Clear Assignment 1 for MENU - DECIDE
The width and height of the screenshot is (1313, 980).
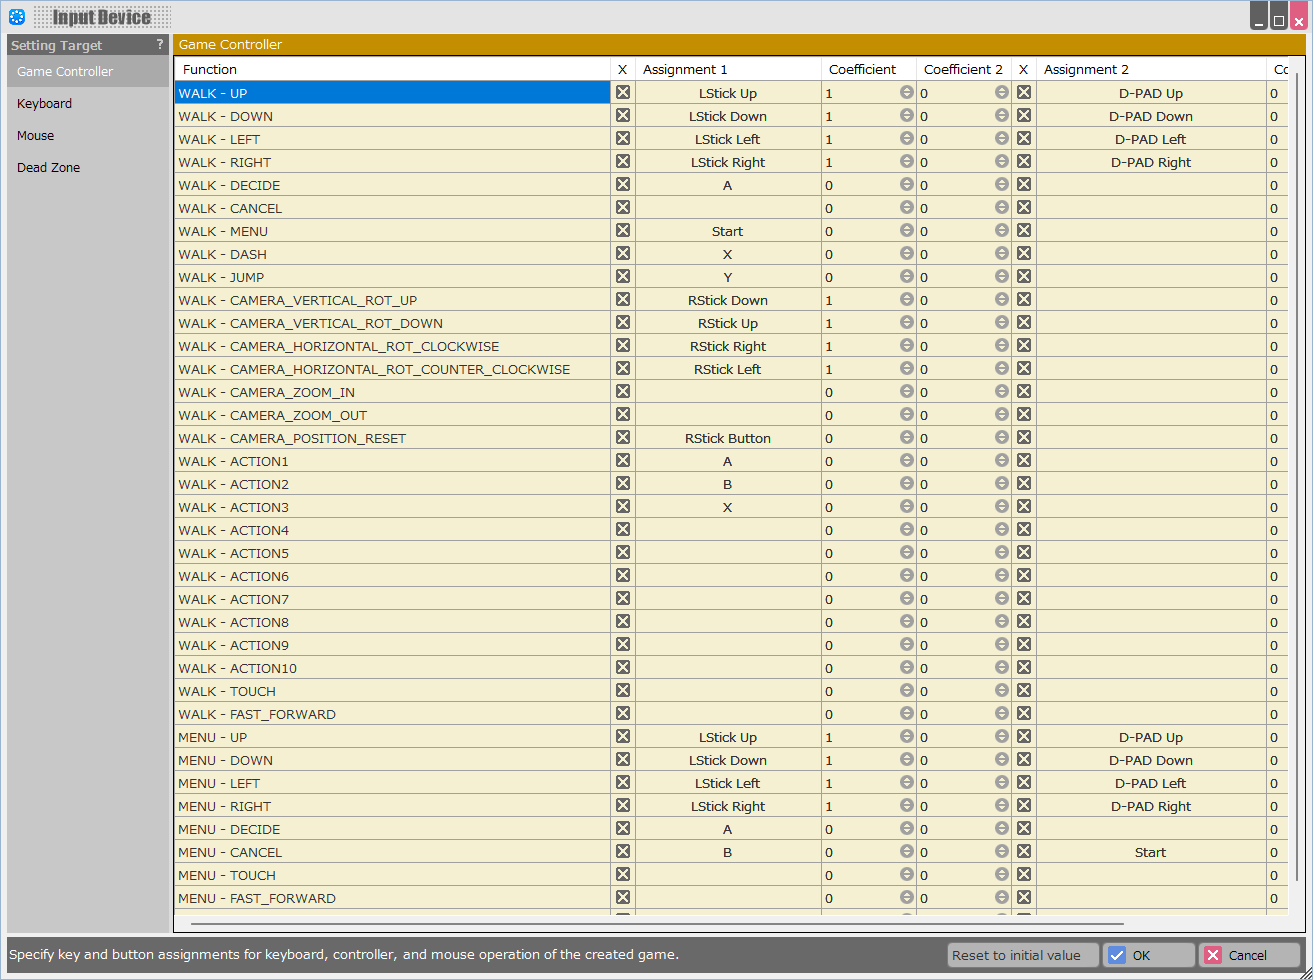tap(623, 828)
